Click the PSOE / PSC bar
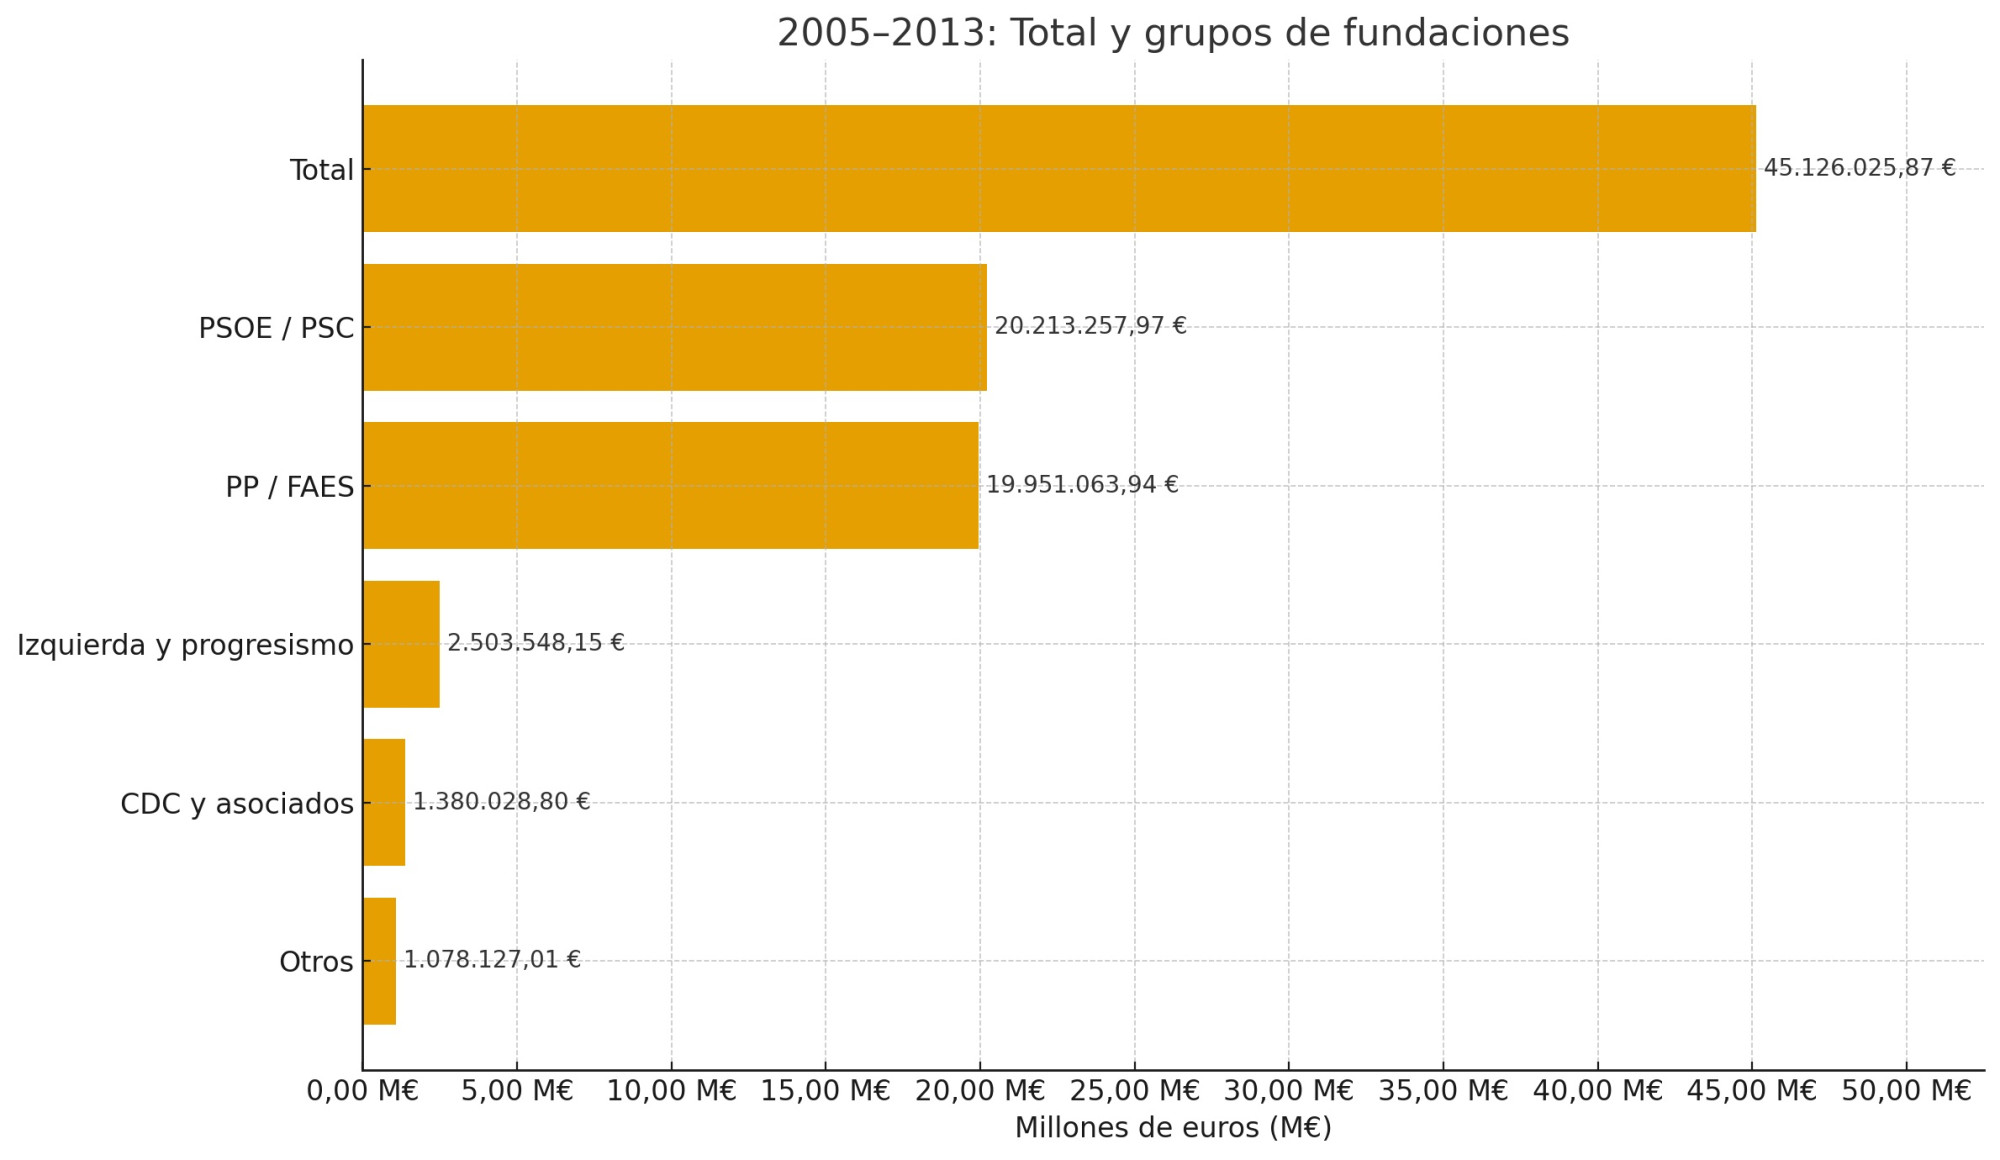Screen dimensions: 2000x1160 click(x=674, y=327)
